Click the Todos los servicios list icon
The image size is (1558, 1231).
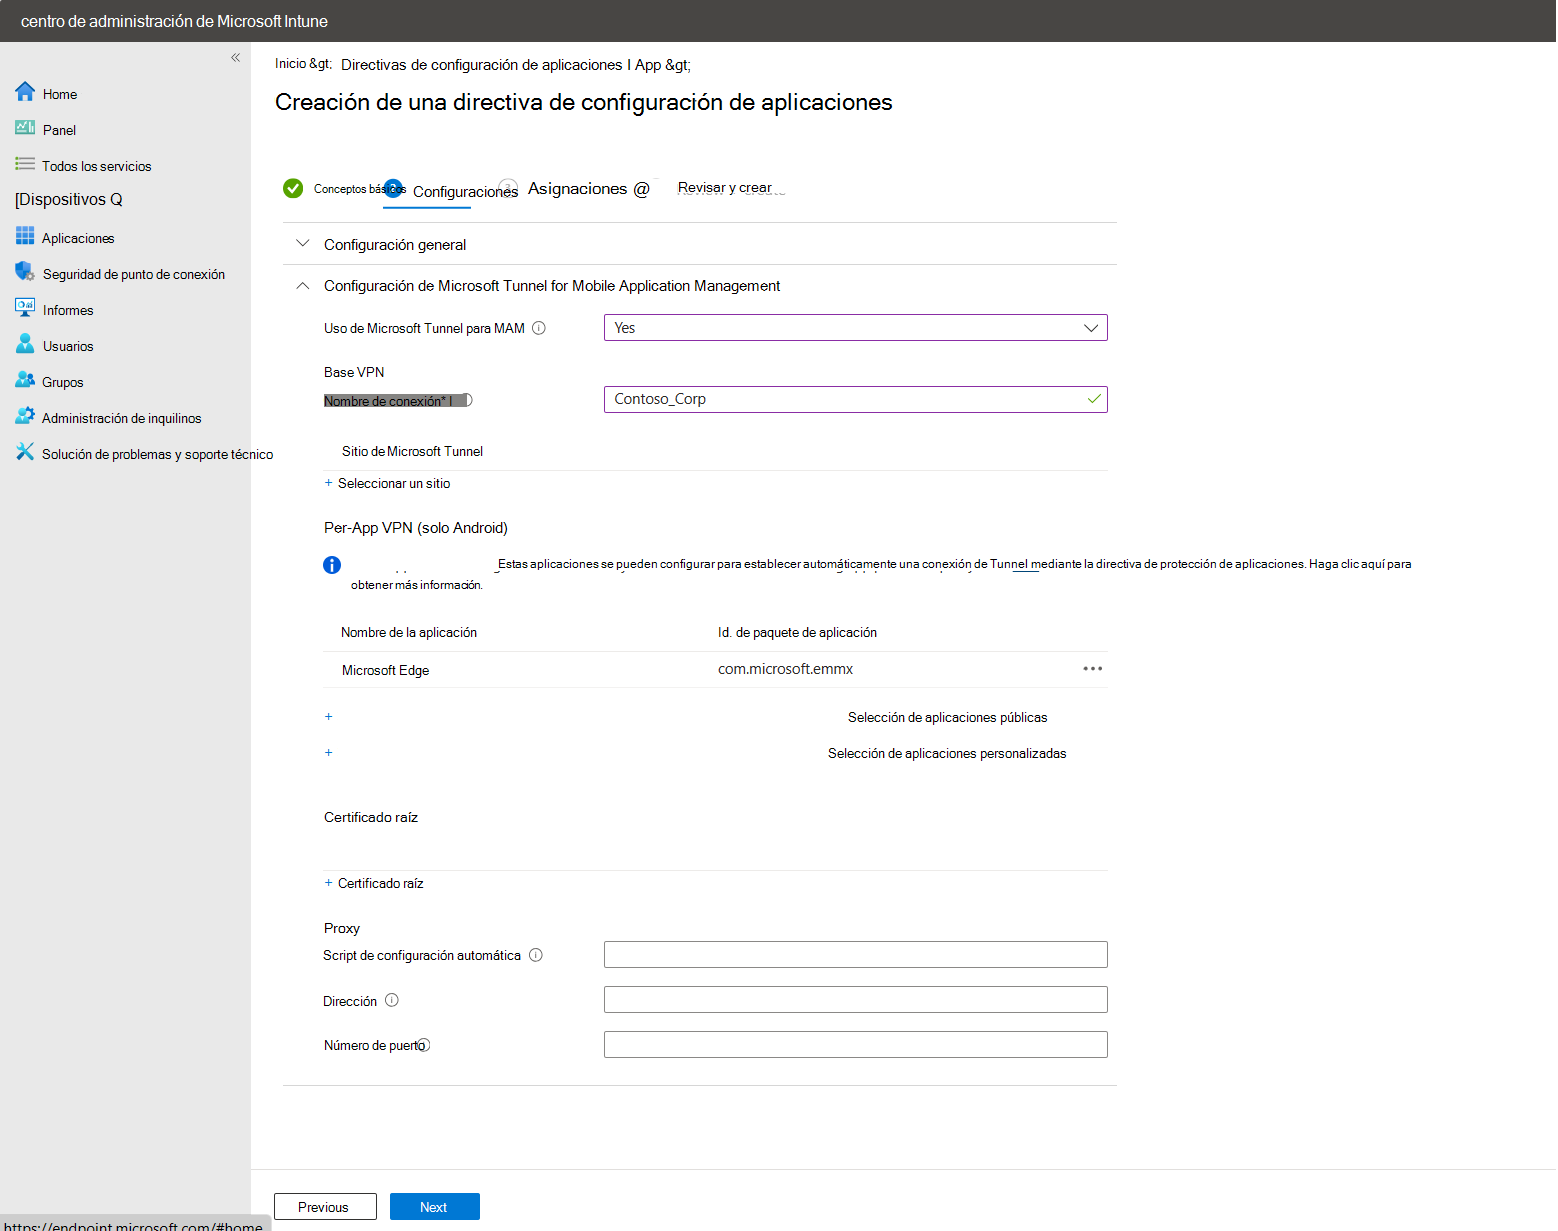pyautogui.click(x=25, y=164)
